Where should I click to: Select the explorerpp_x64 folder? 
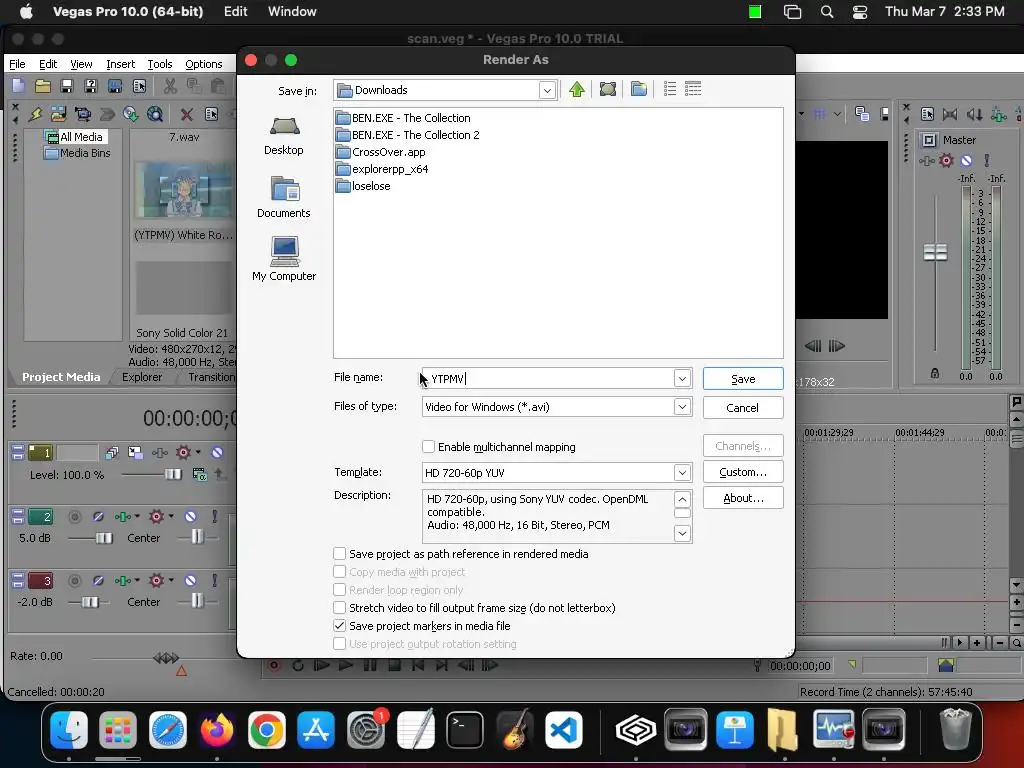(x=382, y=169)
